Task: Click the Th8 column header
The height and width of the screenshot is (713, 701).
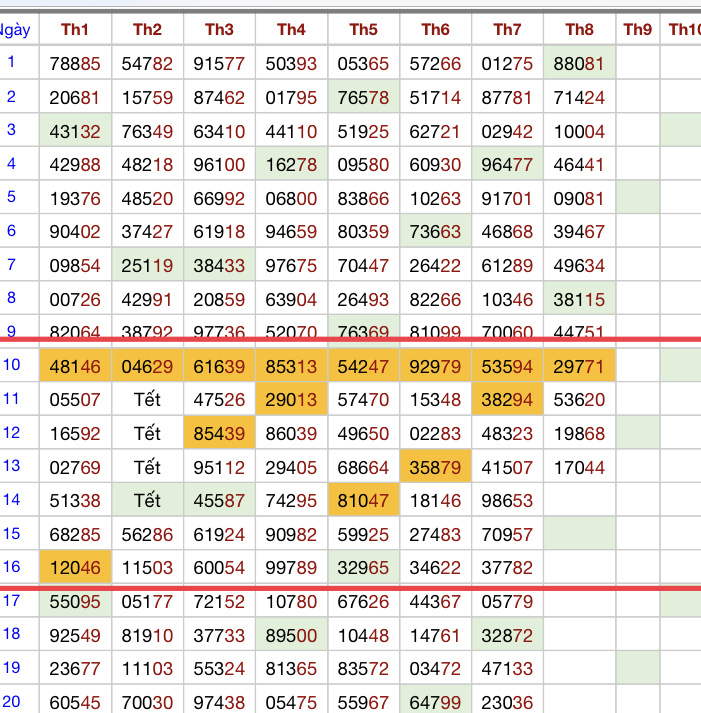Action: 579,30
